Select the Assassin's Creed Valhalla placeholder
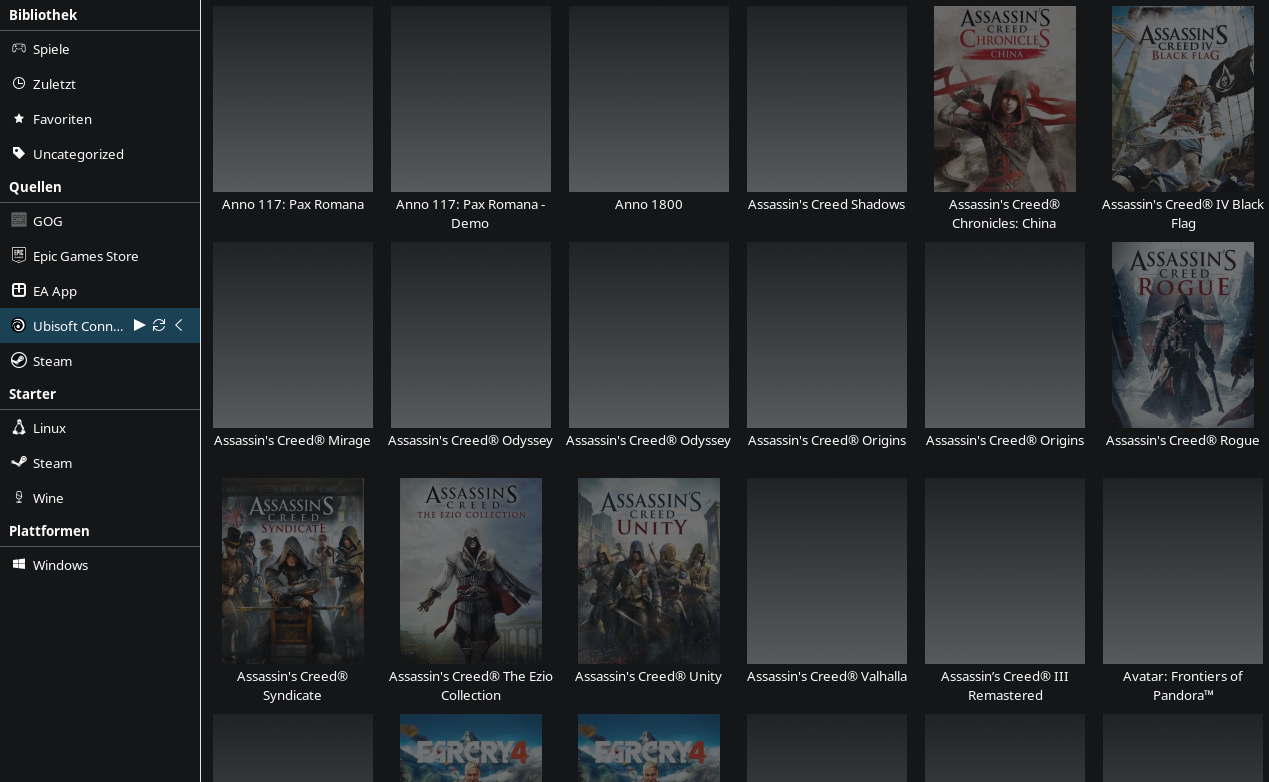The image size is (1269, 782). (x=827, y=571)
